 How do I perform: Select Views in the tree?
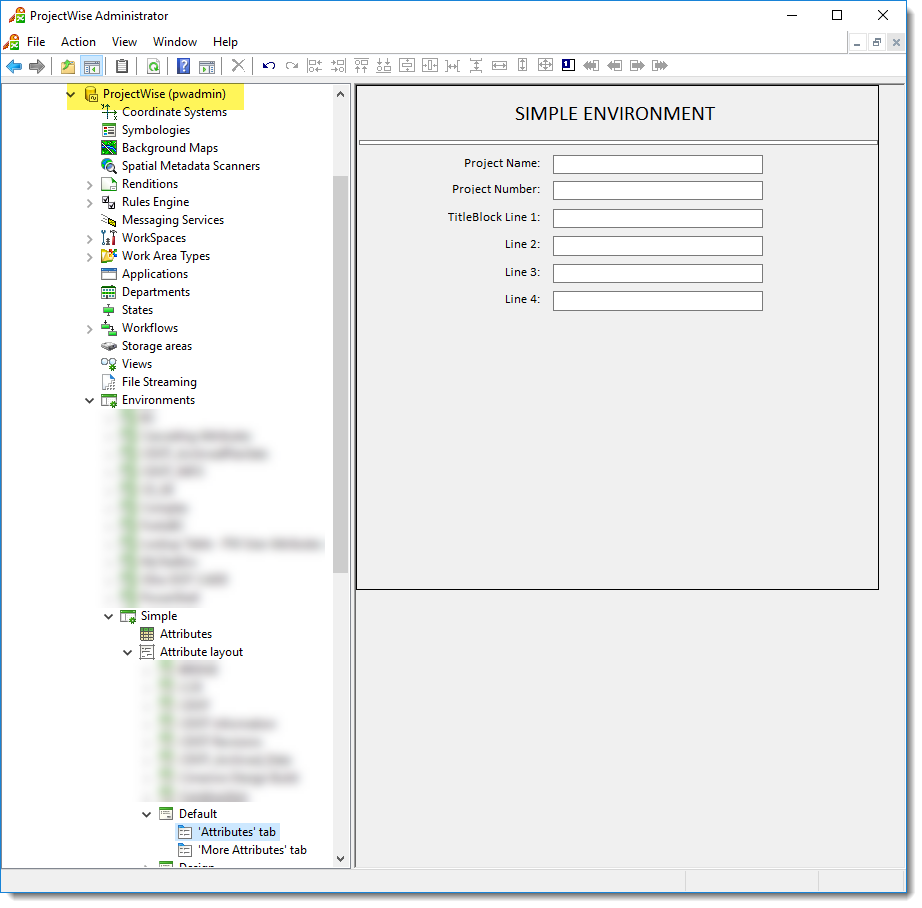(136, 364)
